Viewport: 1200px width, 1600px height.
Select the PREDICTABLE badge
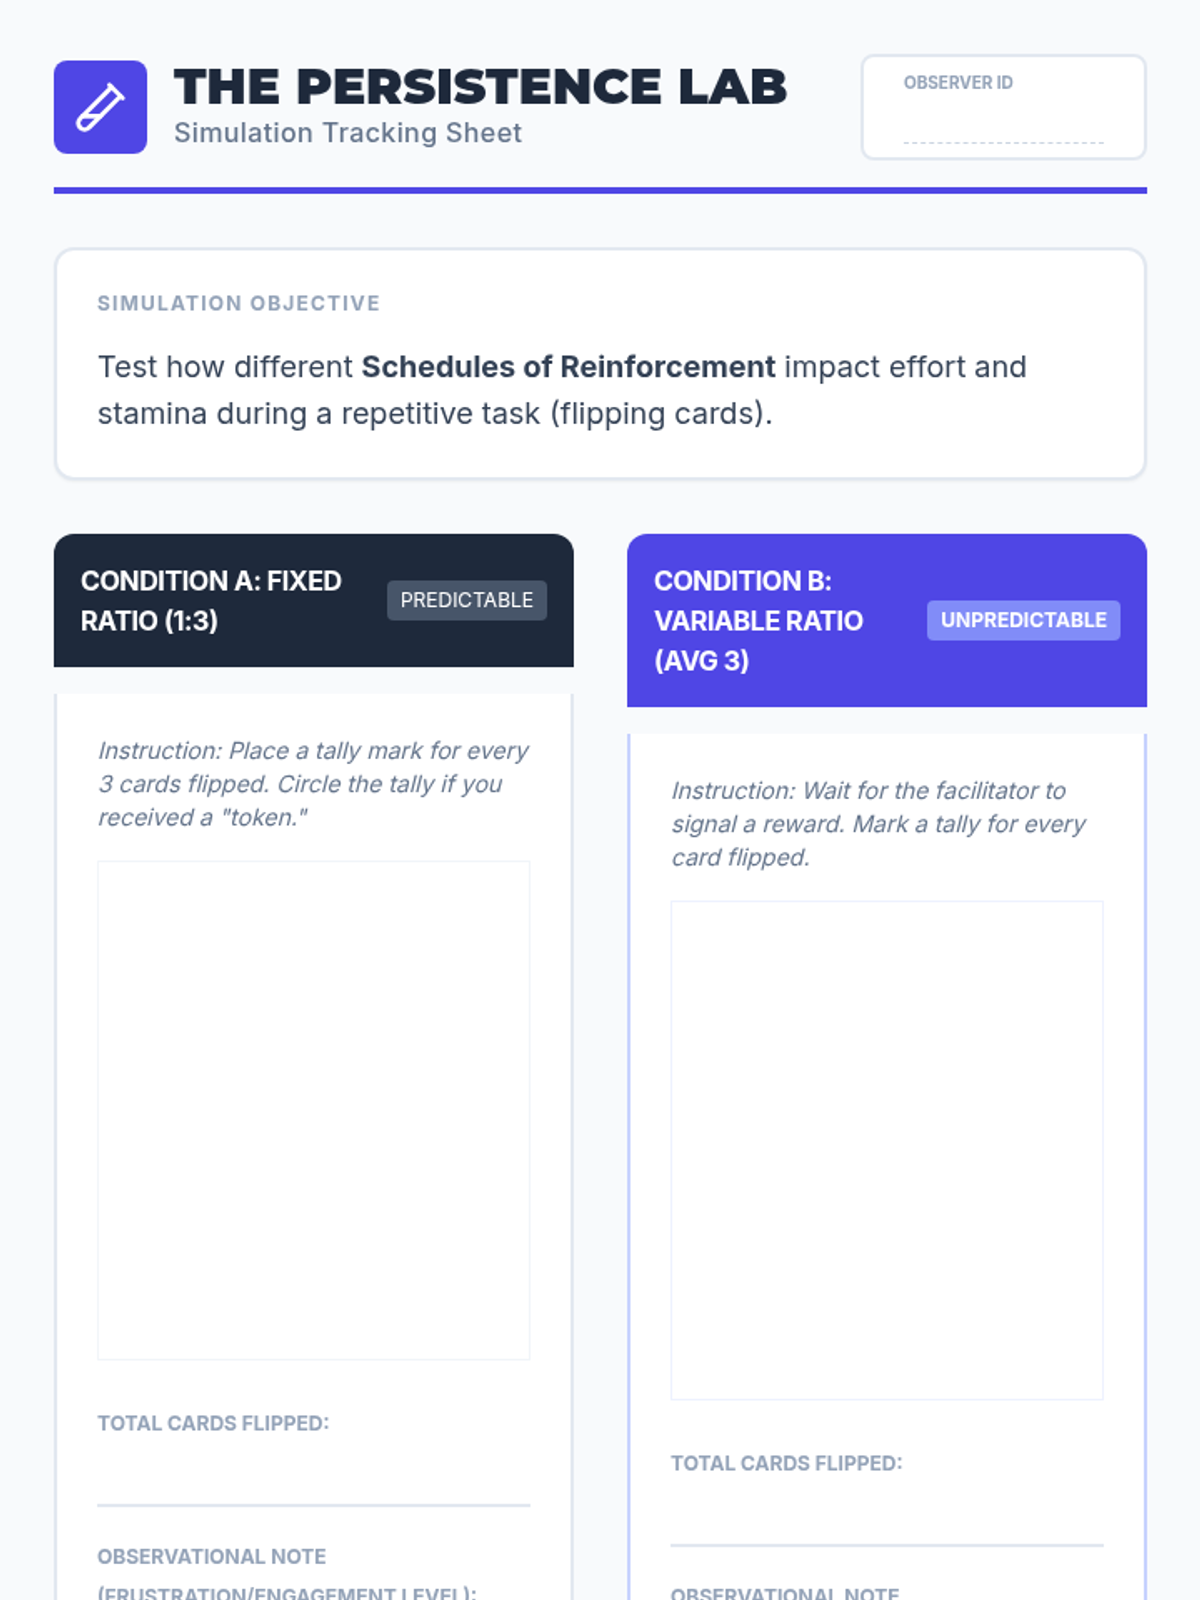466,600
